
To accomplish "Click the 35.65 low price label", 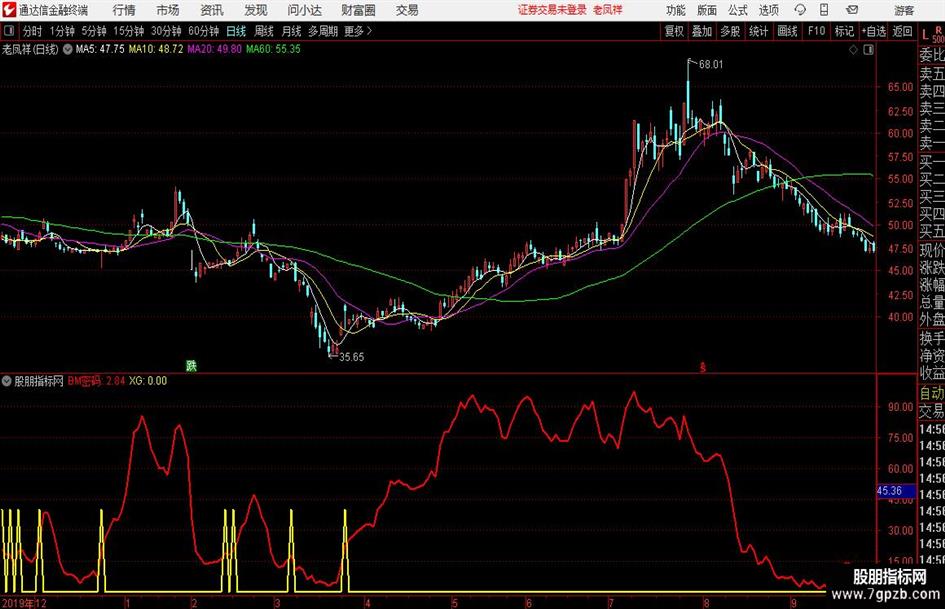I will pos(351,357).
